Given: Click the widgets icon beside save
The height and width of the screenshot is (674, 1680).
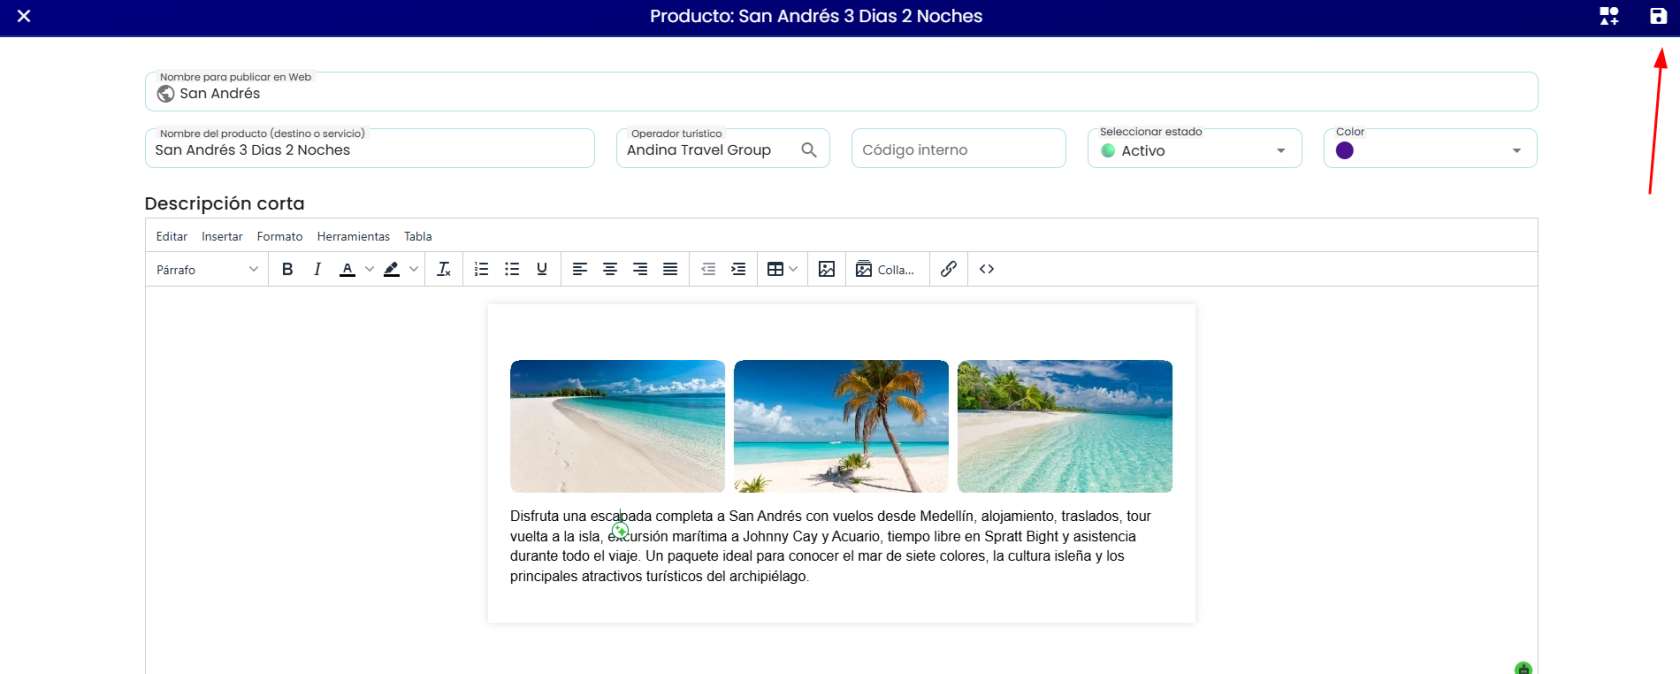Looking at the screenshot, I should pyautogui.click(x=1609, y=16).
